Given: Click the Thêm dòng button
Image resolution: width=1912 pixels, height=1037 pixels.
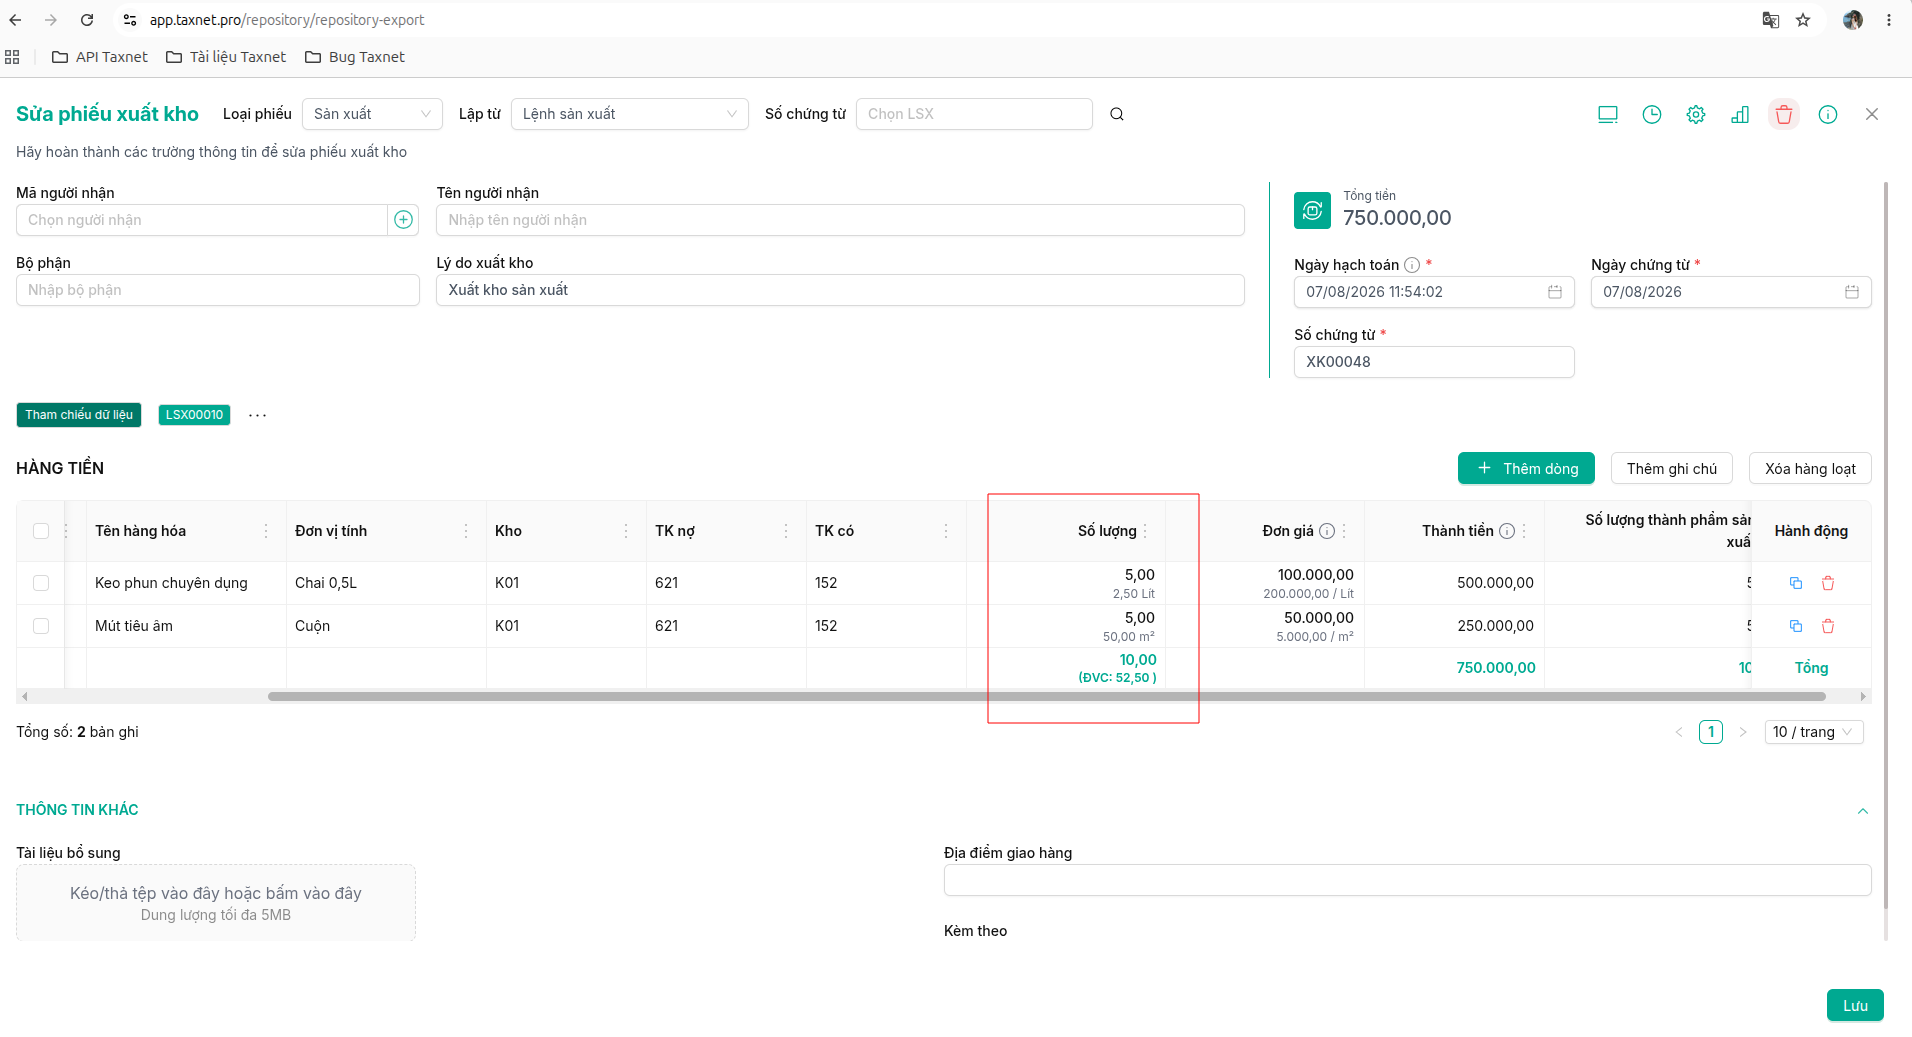Looking at the screenshot, I should [1526, 468].
